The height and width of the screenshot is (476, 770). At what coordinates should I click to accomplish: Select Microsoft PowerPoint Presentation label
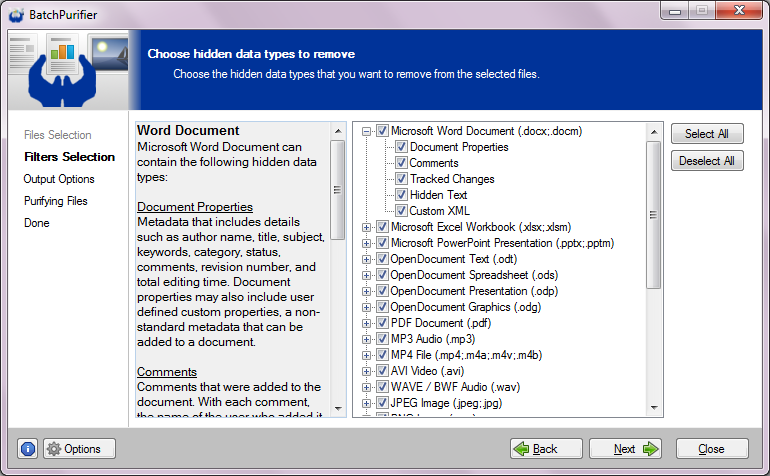[x=502, y=243]
